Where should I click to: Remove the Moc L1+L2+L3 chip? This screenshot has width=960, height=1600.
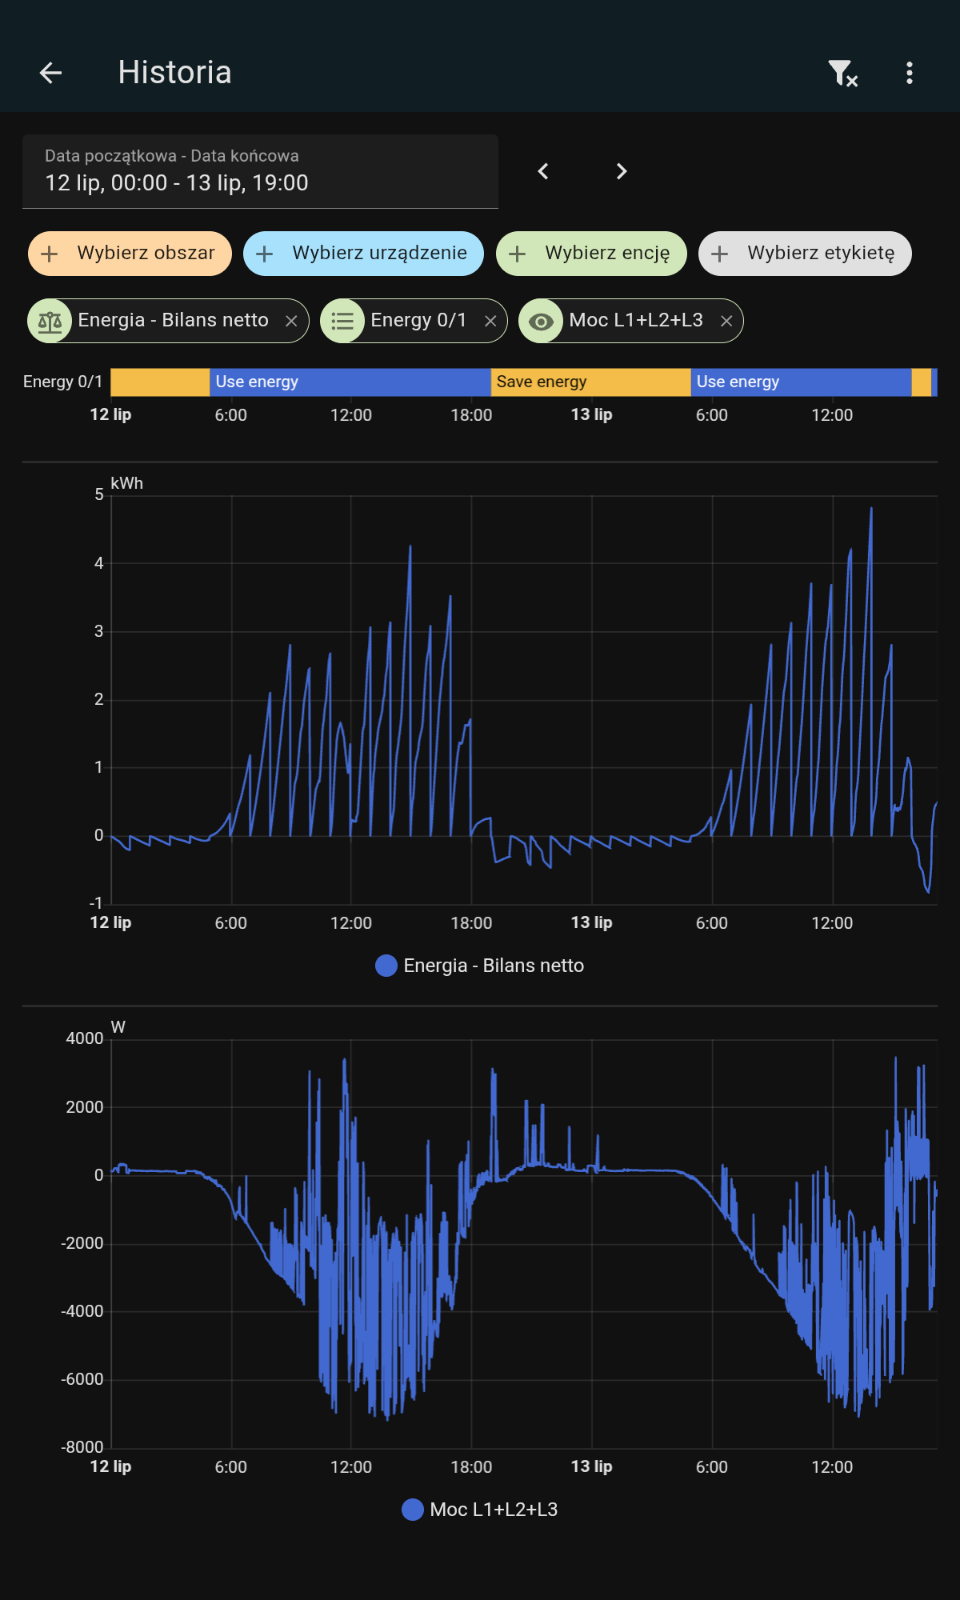click(727, 321)
